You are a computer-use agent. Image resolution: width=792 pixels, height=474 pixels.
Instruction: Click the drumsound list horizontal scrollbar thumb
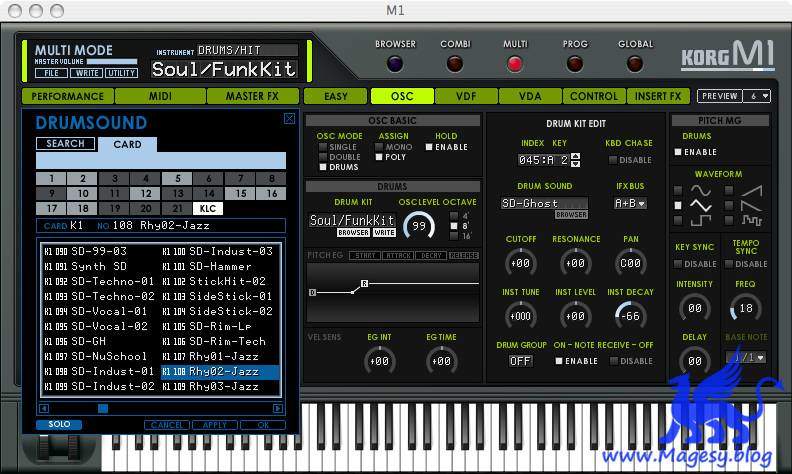pos(103,408)
